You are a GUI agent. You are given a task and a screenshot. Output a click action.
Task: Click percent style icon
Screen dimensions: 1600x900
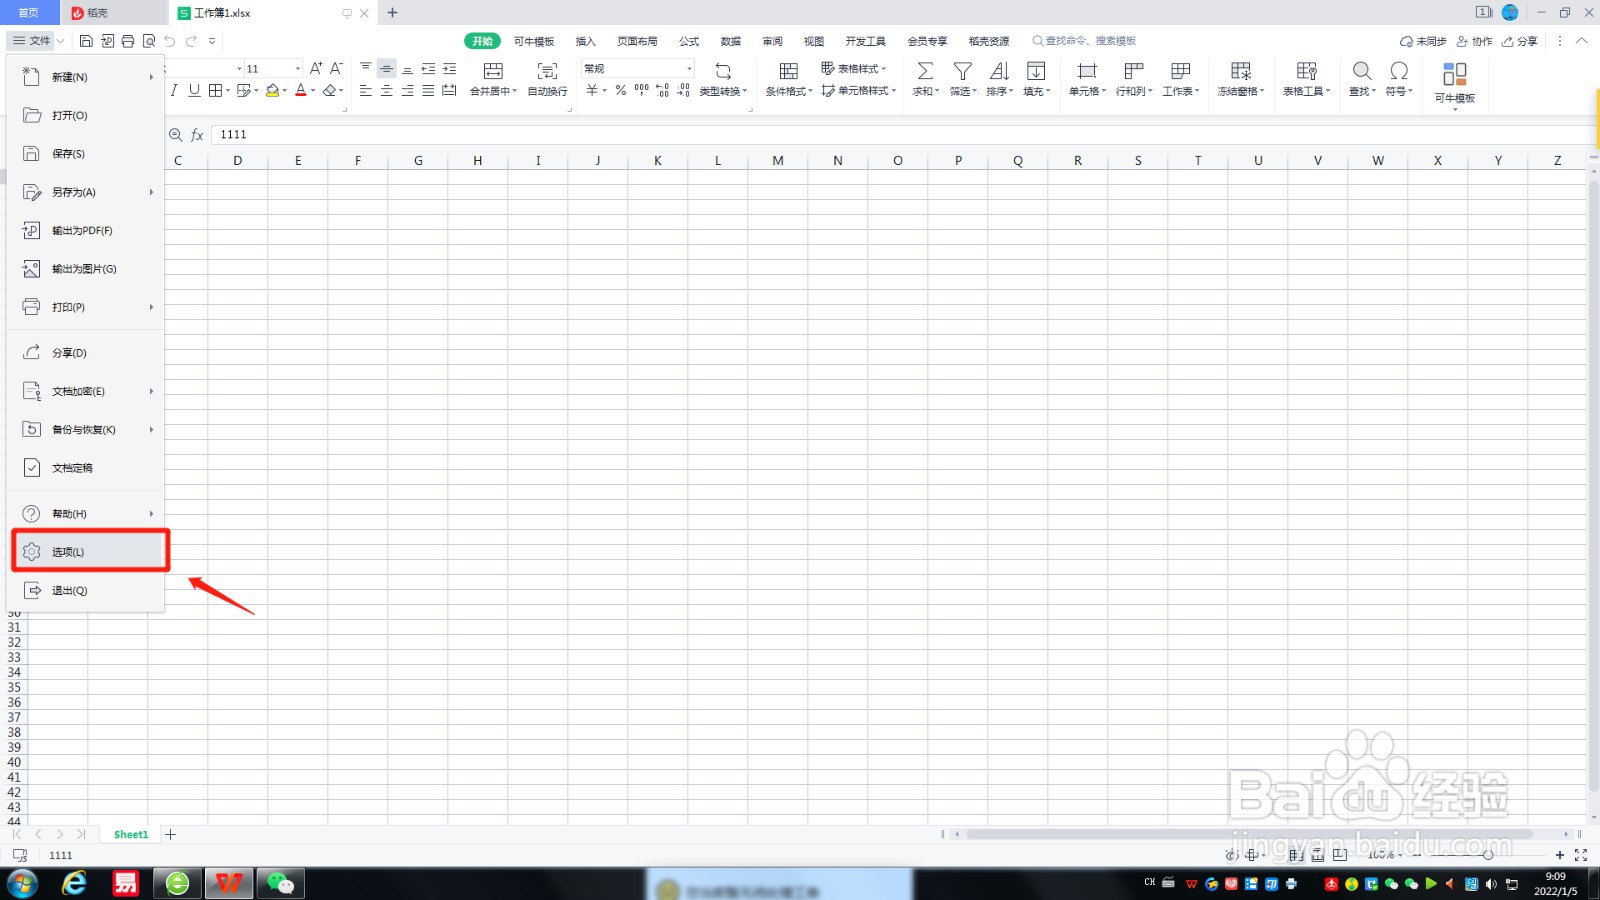[620, 91]
